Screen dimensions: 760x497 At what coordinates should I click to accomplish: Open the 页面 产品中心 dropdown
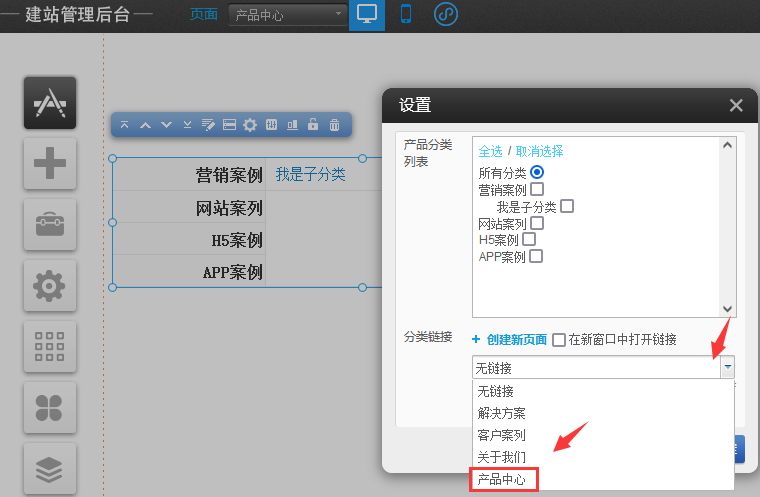pyautogui.click(x=287, y=15)
